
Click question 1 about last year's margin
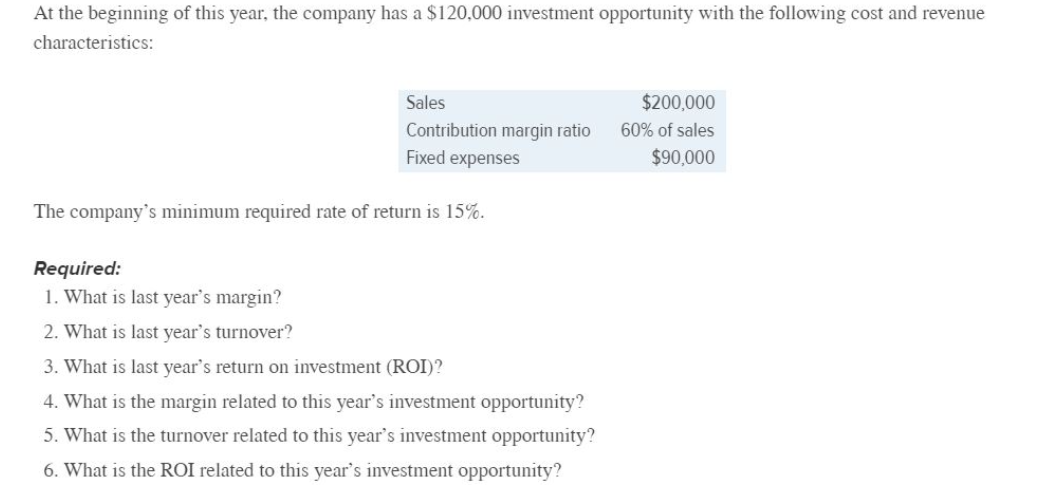(163, 297)
